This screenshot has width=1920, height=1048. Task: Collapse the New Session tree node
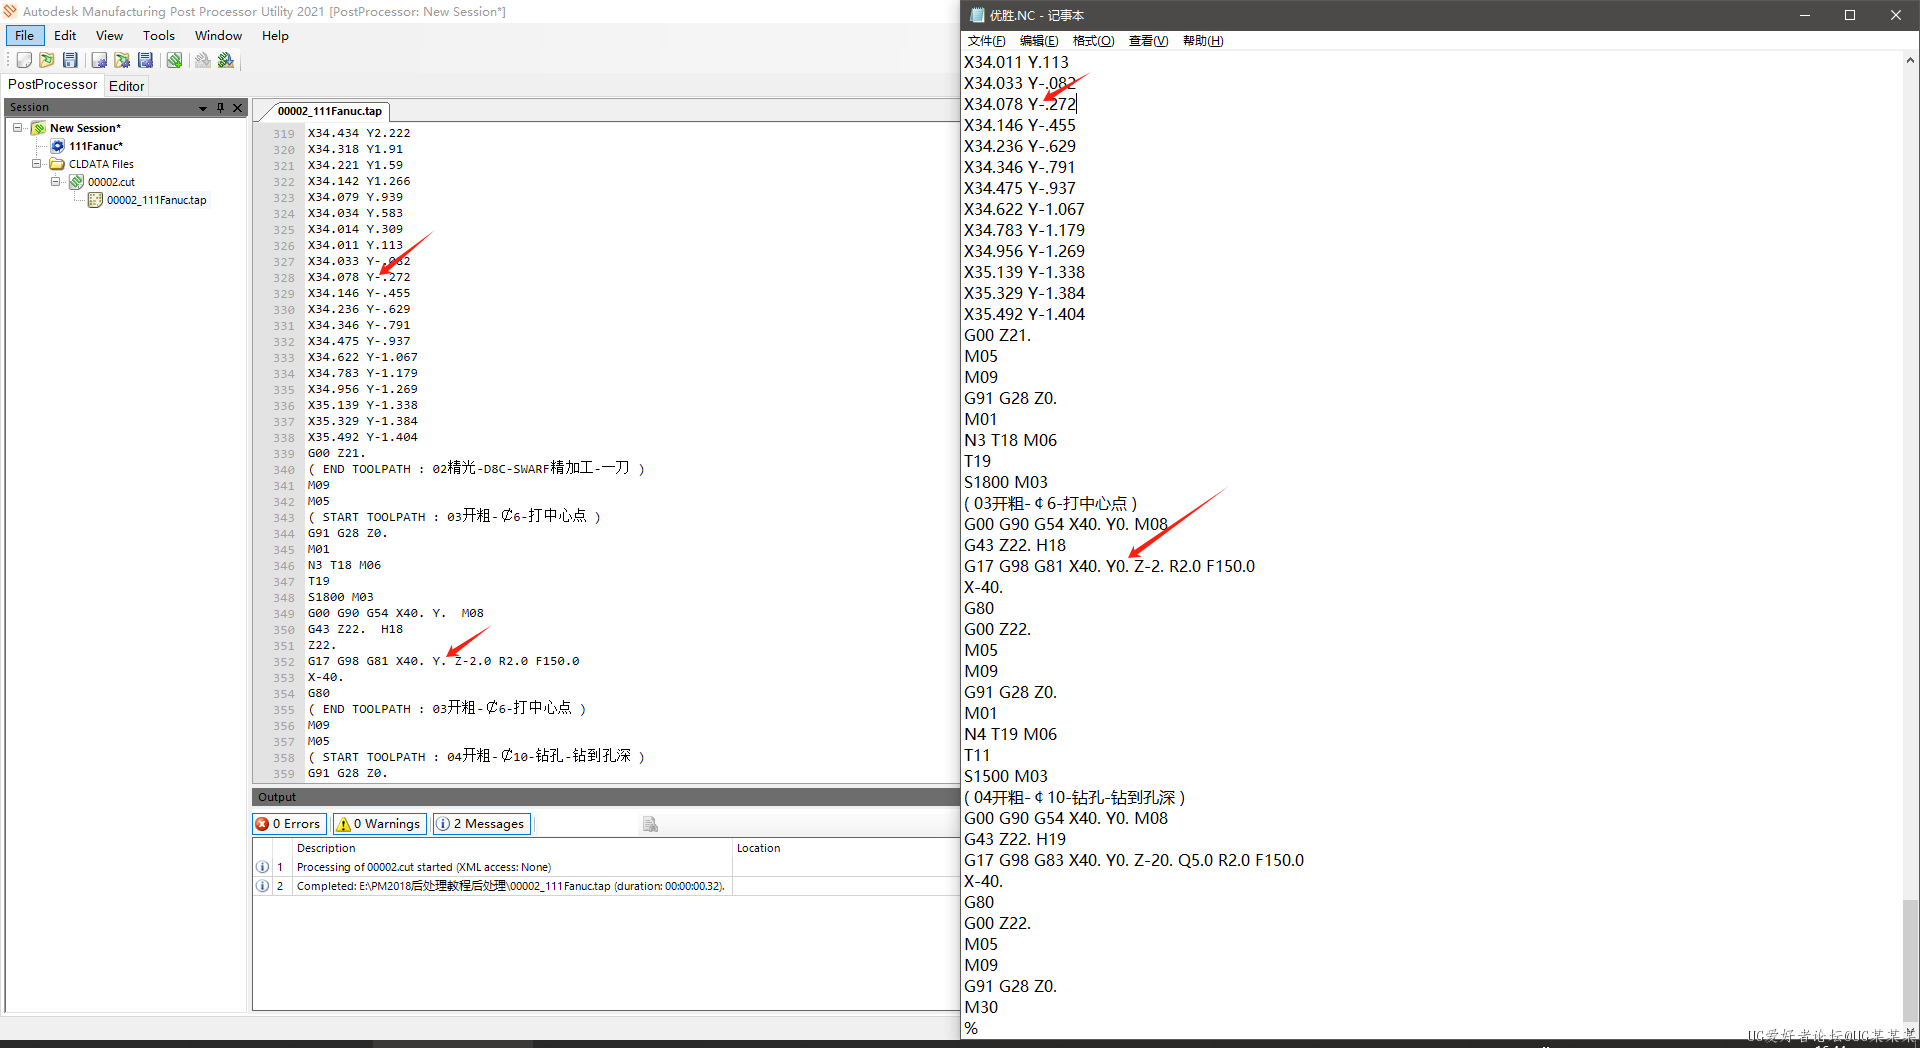coord(18,128)
